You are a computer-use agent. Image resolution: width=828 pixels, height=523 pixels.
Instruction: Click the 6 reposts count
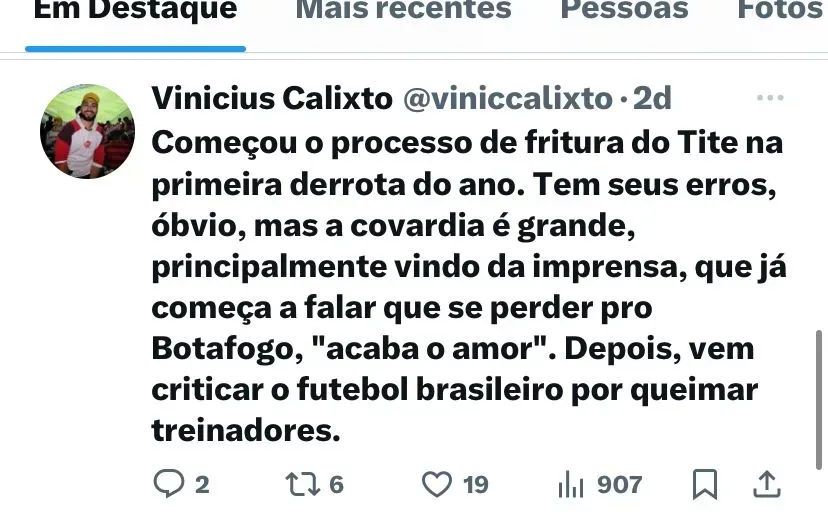[336, 484]
